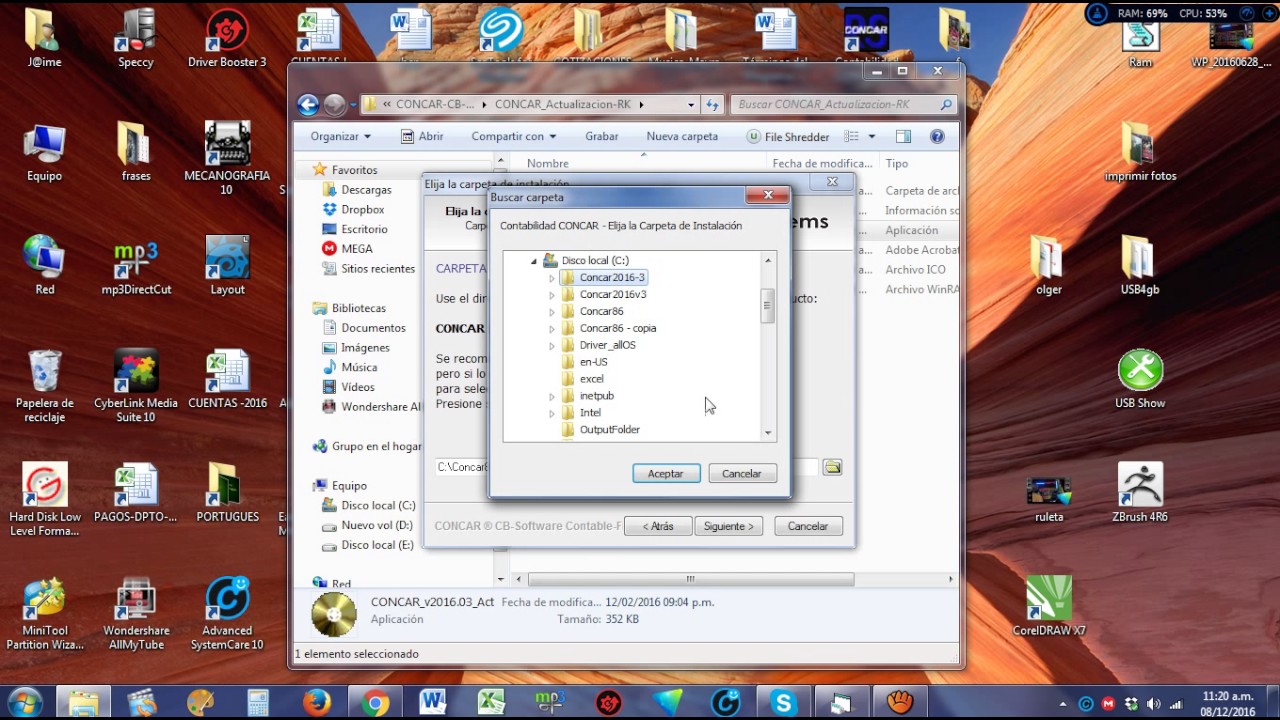Select the CUENTAS -2016 Excel file icon
Screen dimensions: 1280x720
click(x=227, y=379)
